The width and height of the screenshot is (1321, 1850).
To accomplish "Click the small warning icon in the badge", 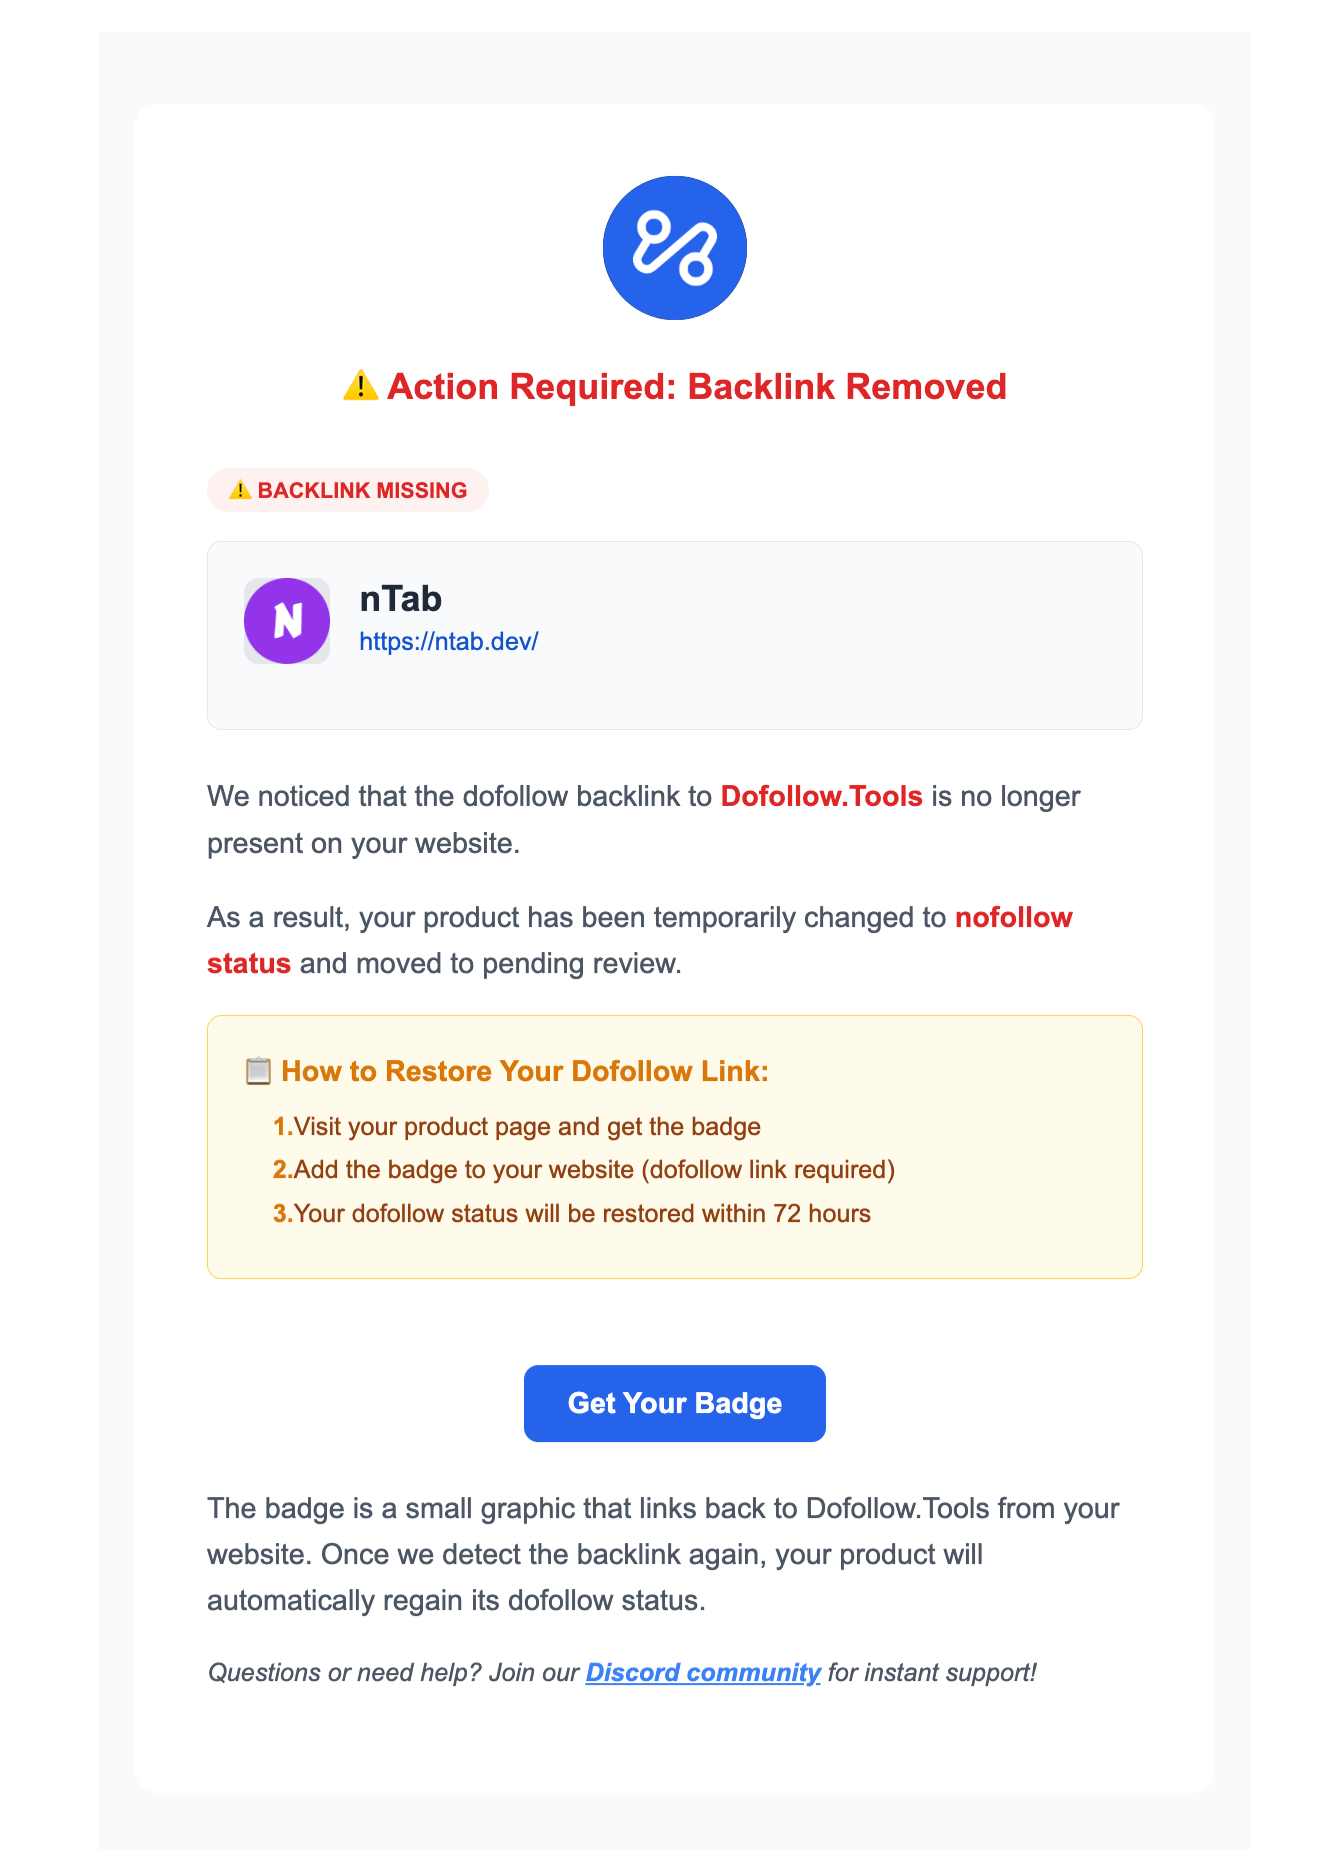I will coord(239,490).
